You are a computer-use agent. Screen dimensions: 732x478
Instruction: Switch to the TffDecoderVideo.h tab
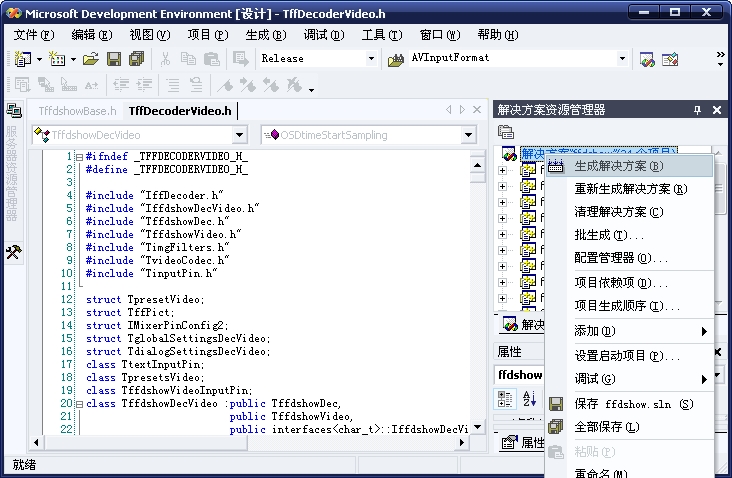(180, 111)
